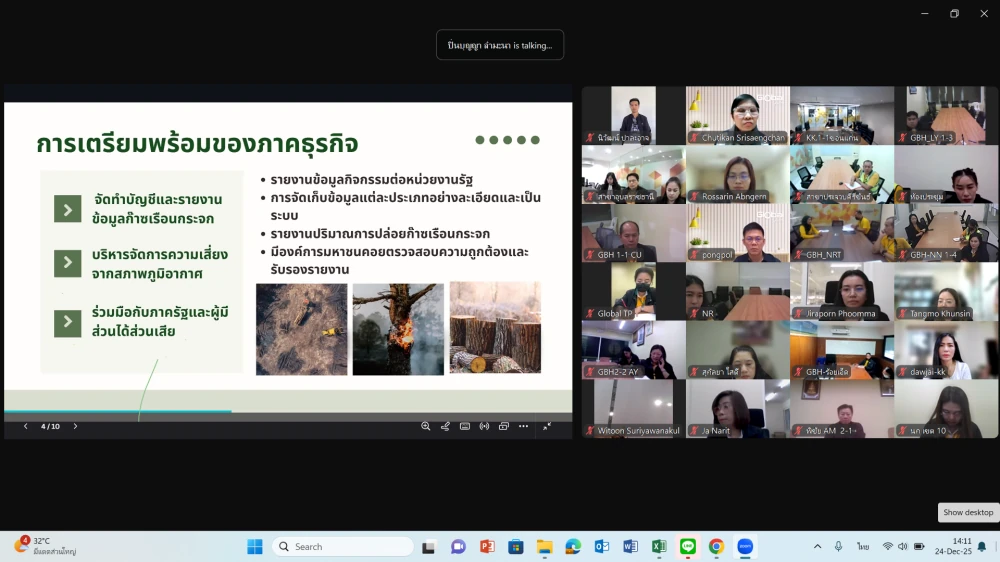Open PowerPoint from the taskbar
The image size is (1000, 562).
point(487,547)
